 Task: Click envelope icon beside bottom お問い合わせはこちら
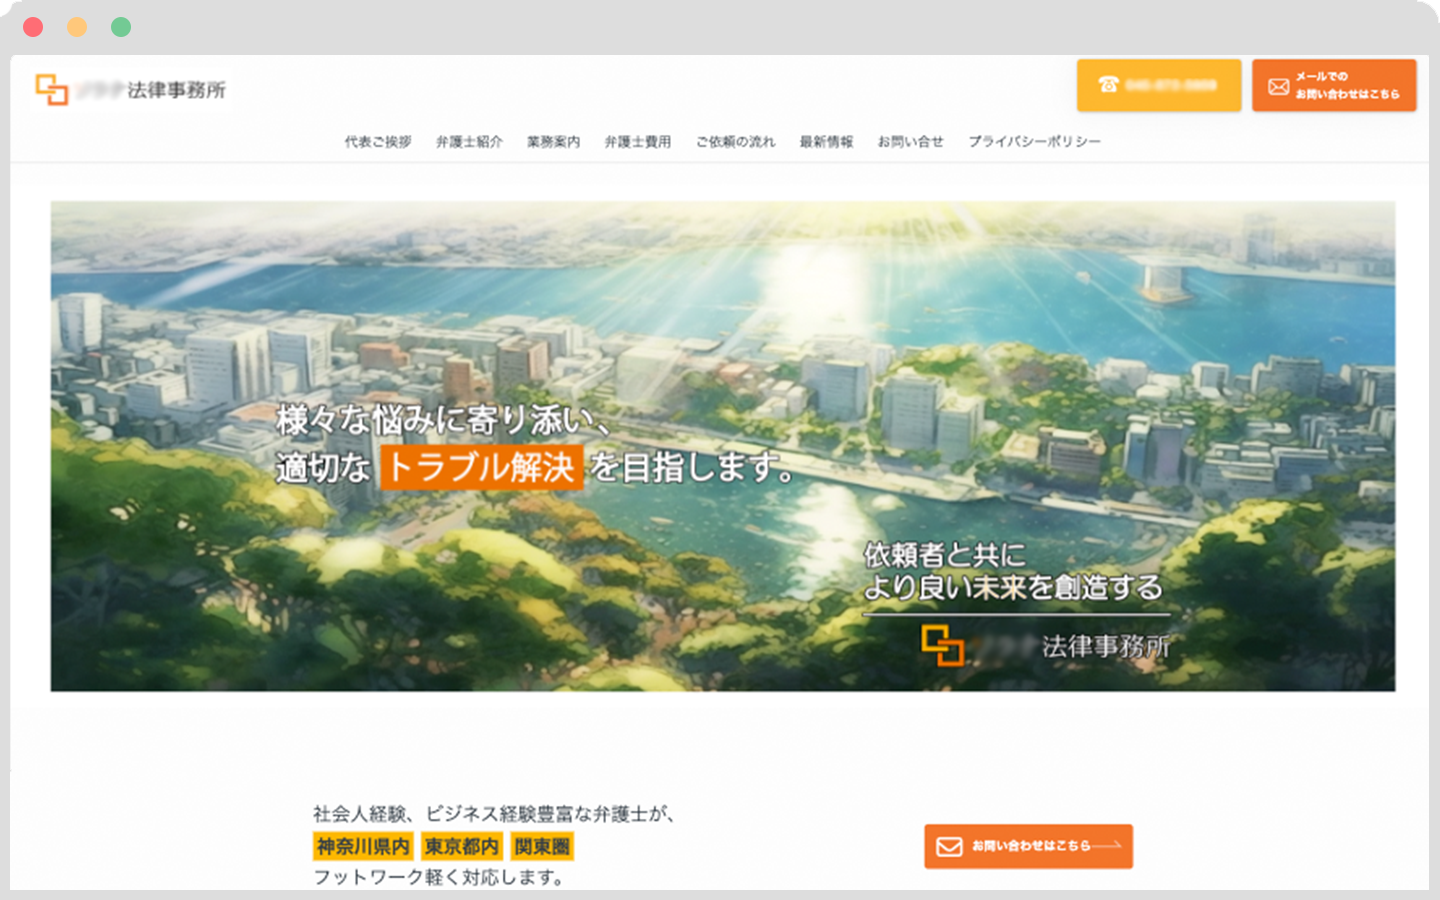click(948, 846)
